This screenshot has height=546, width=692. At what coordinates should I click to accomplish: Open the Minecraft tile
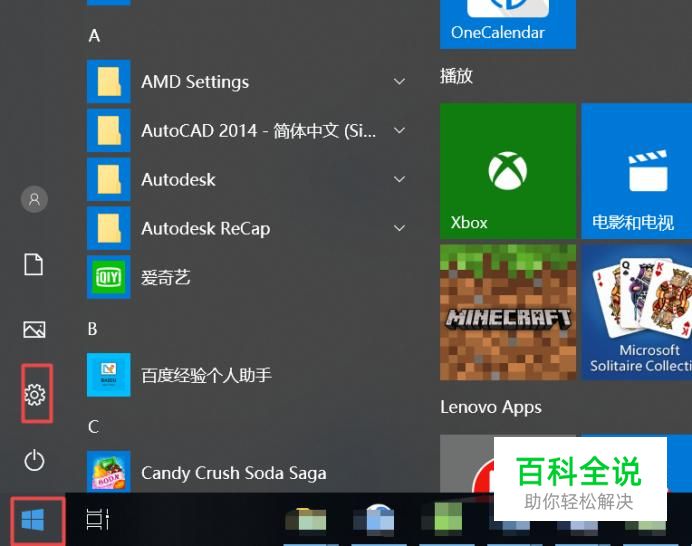[508, 313]
